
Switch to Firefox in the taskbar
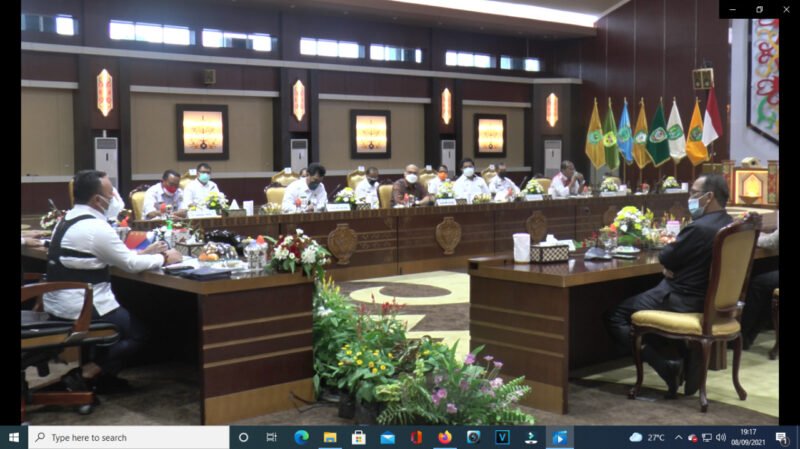tap(444, 437)
